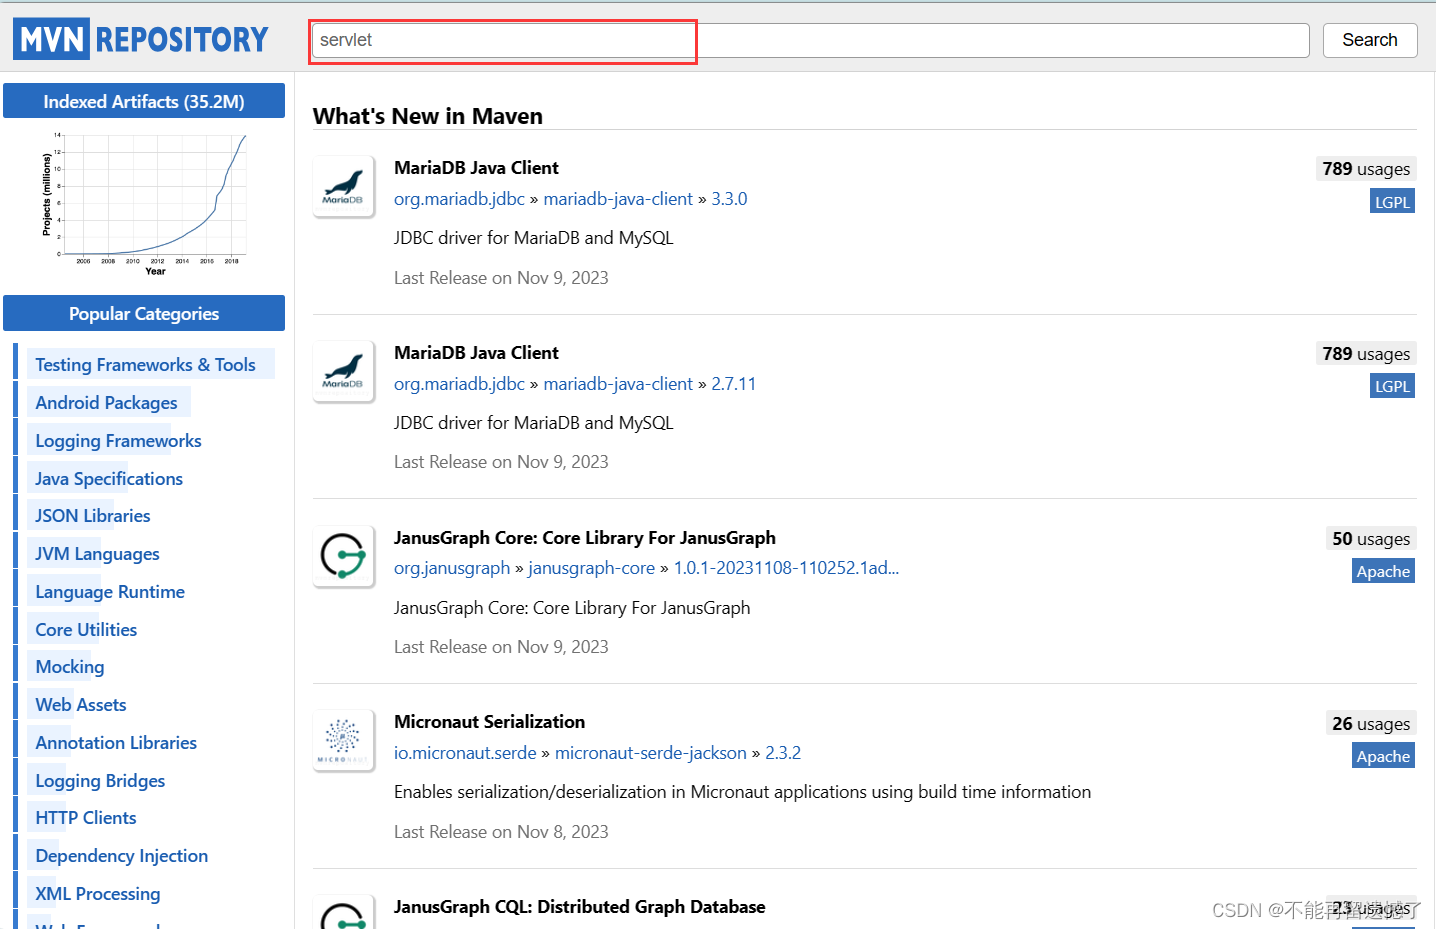Click org.mariadb.jdbc link in first result
Viewport: 1436px width, 929px height.
tap(459, 199)
